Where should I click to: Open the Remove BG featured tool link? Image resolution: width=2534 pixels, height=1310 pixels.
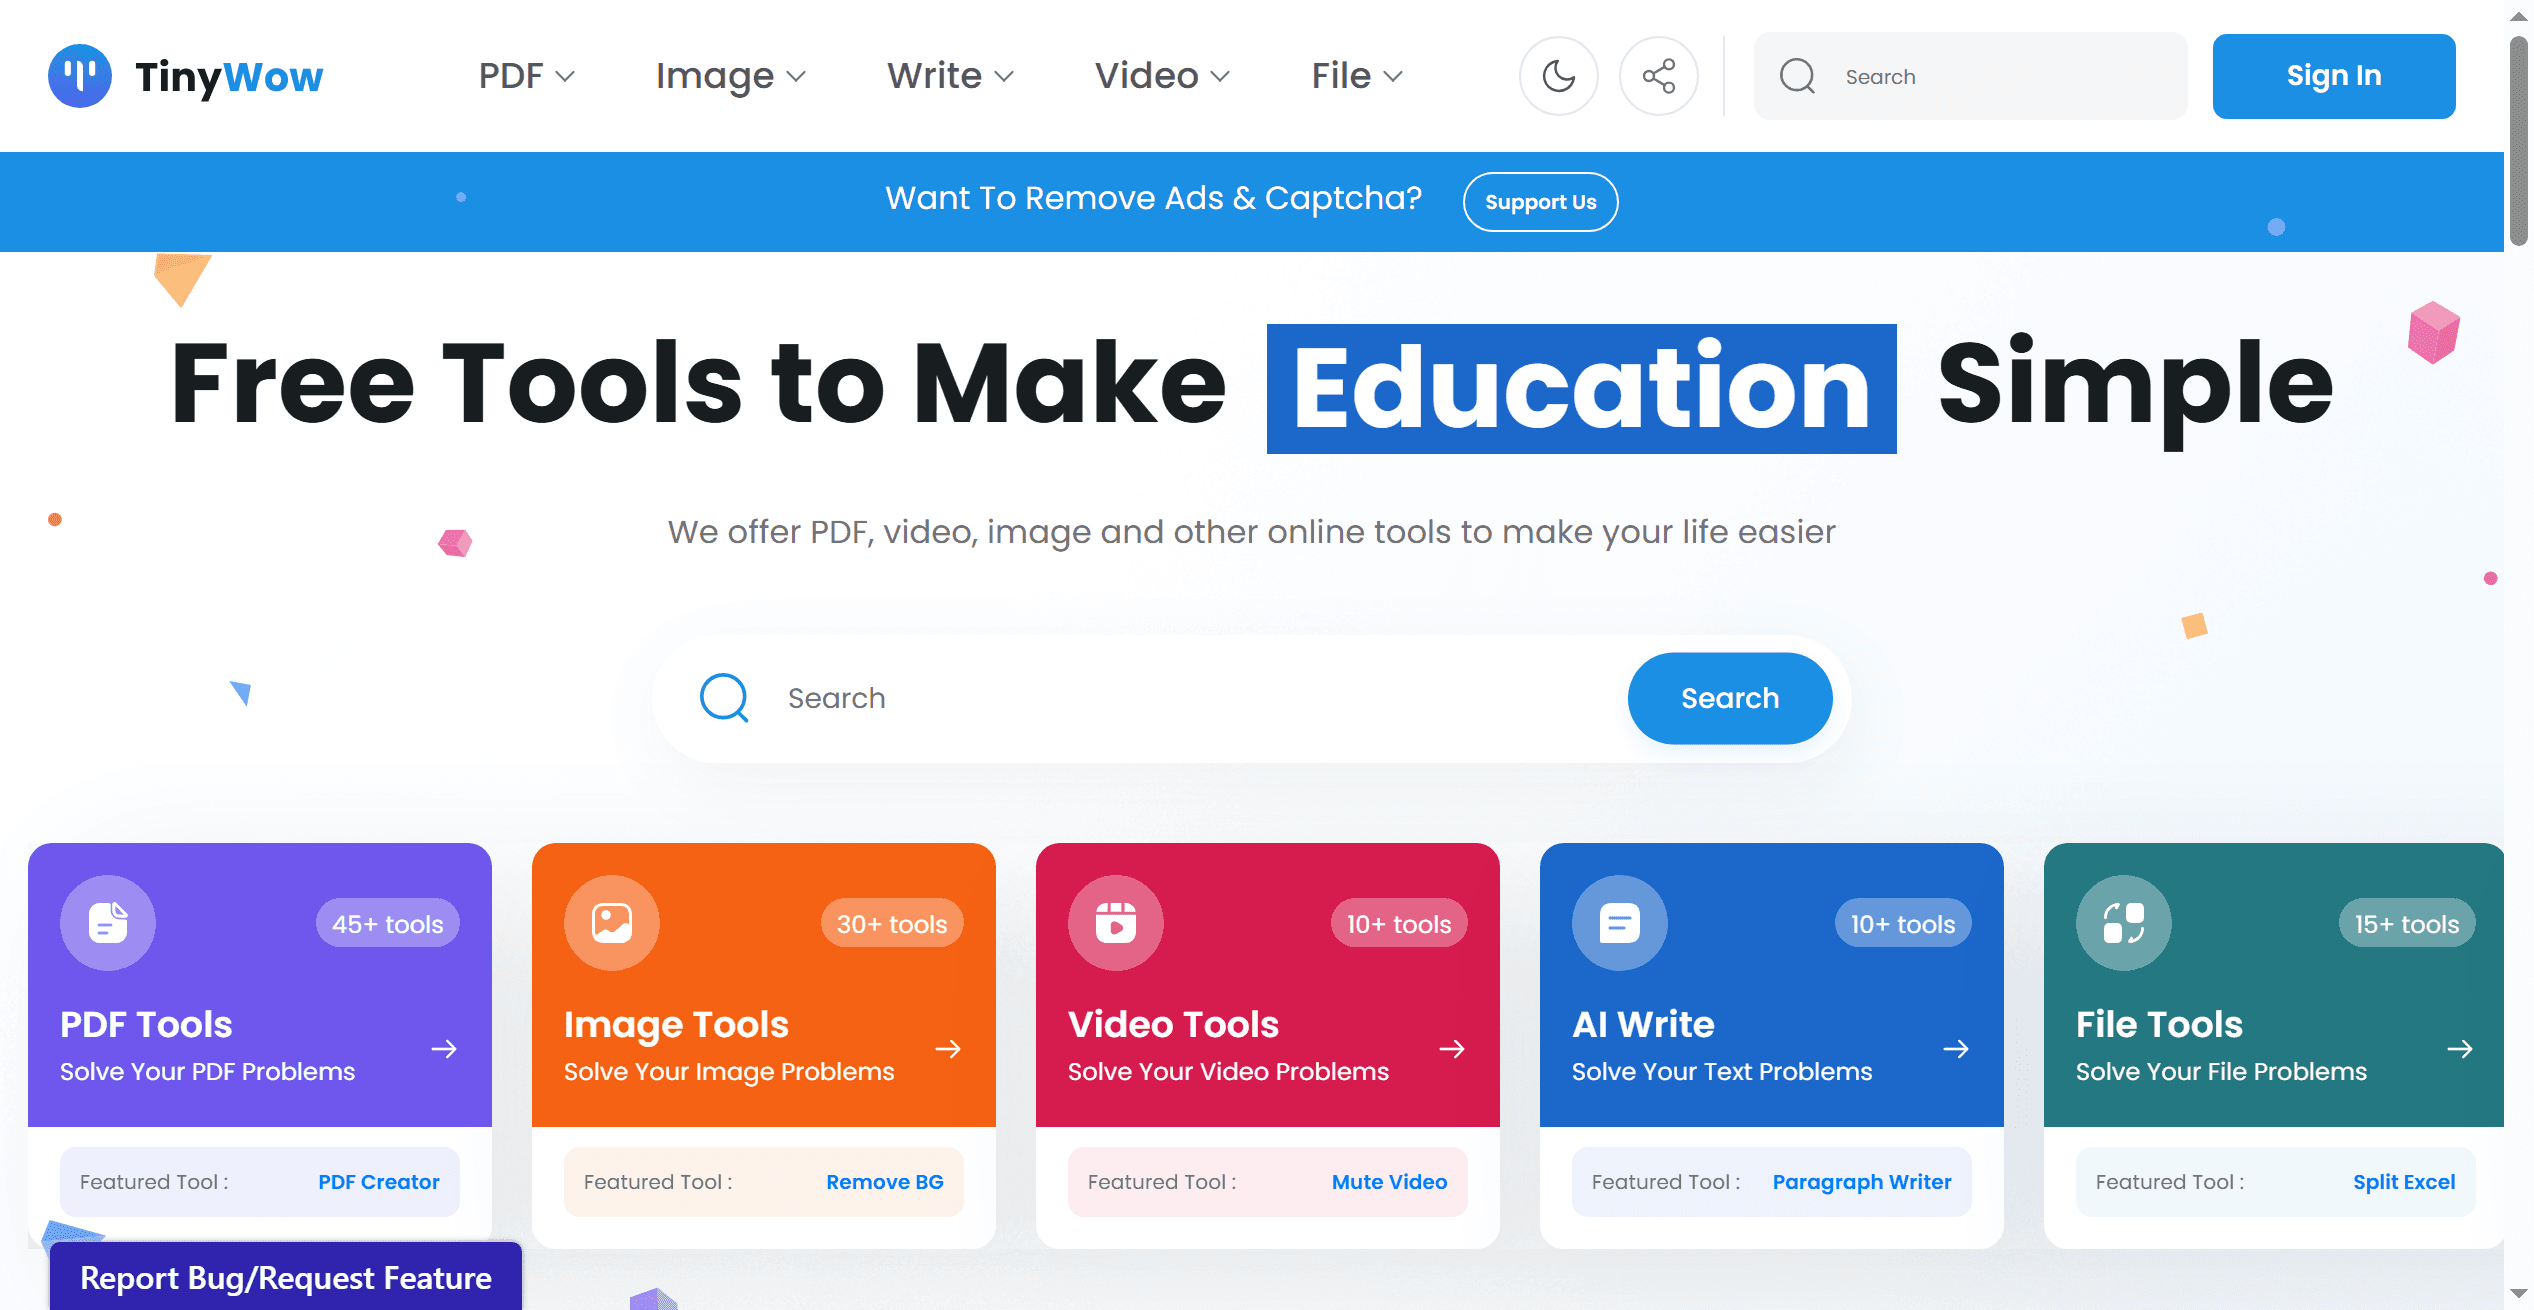[884, 1182]
